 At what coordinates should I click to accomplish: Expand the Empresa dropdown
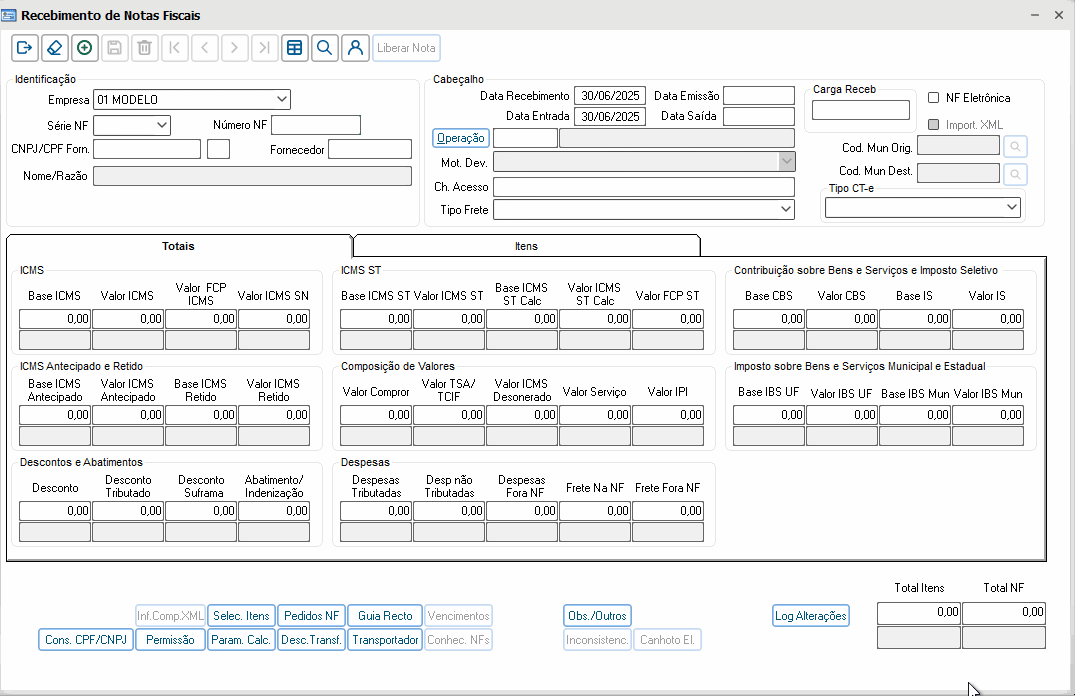click(x=281, y=99)
